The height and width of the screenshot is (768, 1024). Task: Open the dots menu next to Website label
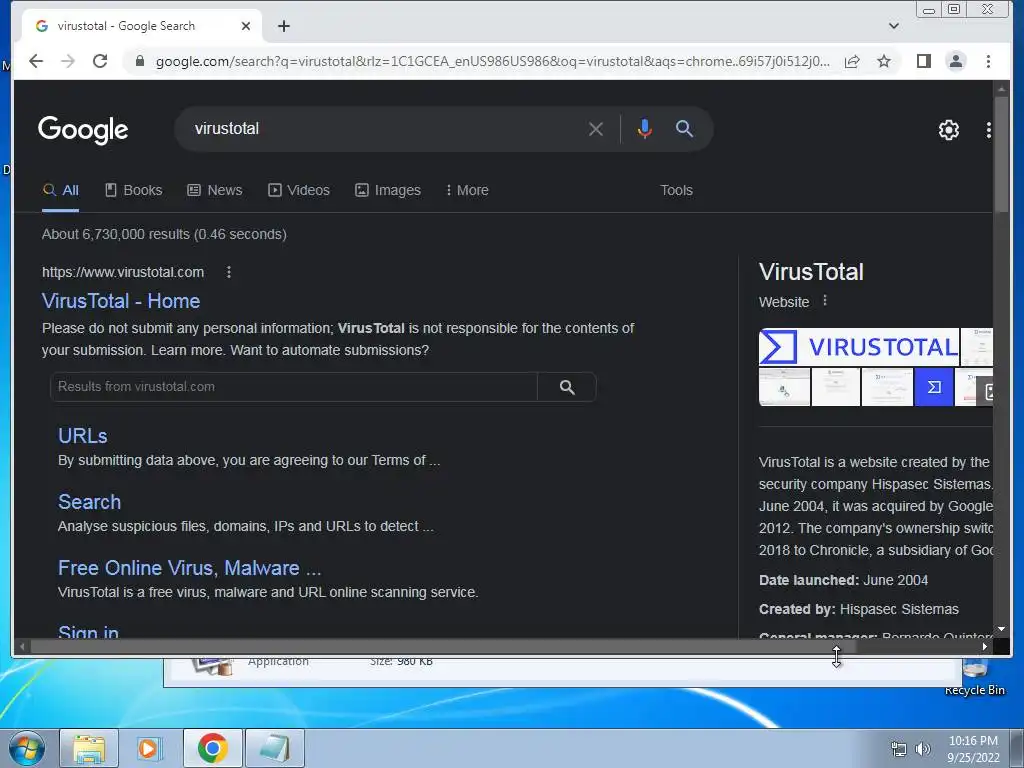pyautogui.click(x=825, y=300)
